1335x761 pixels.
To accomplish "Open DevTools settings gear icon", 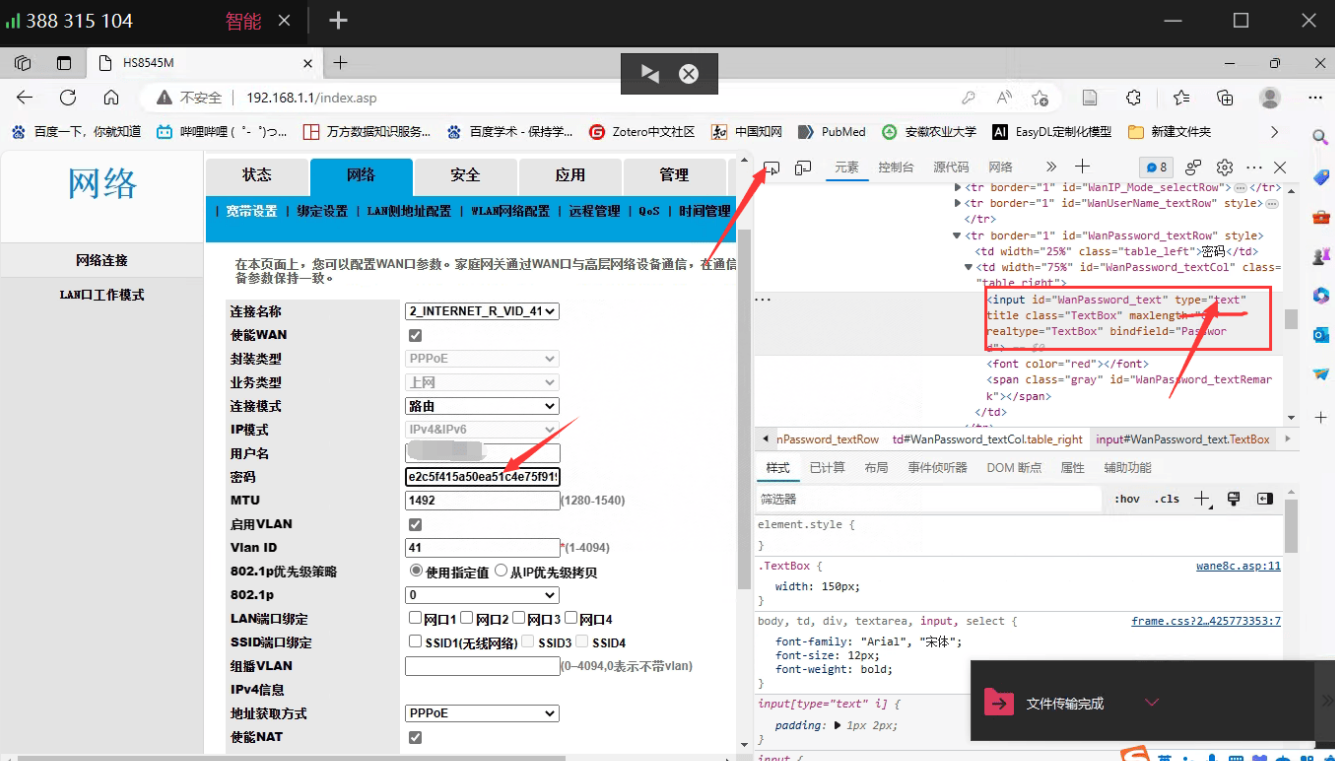I will tap(1224, 168).
